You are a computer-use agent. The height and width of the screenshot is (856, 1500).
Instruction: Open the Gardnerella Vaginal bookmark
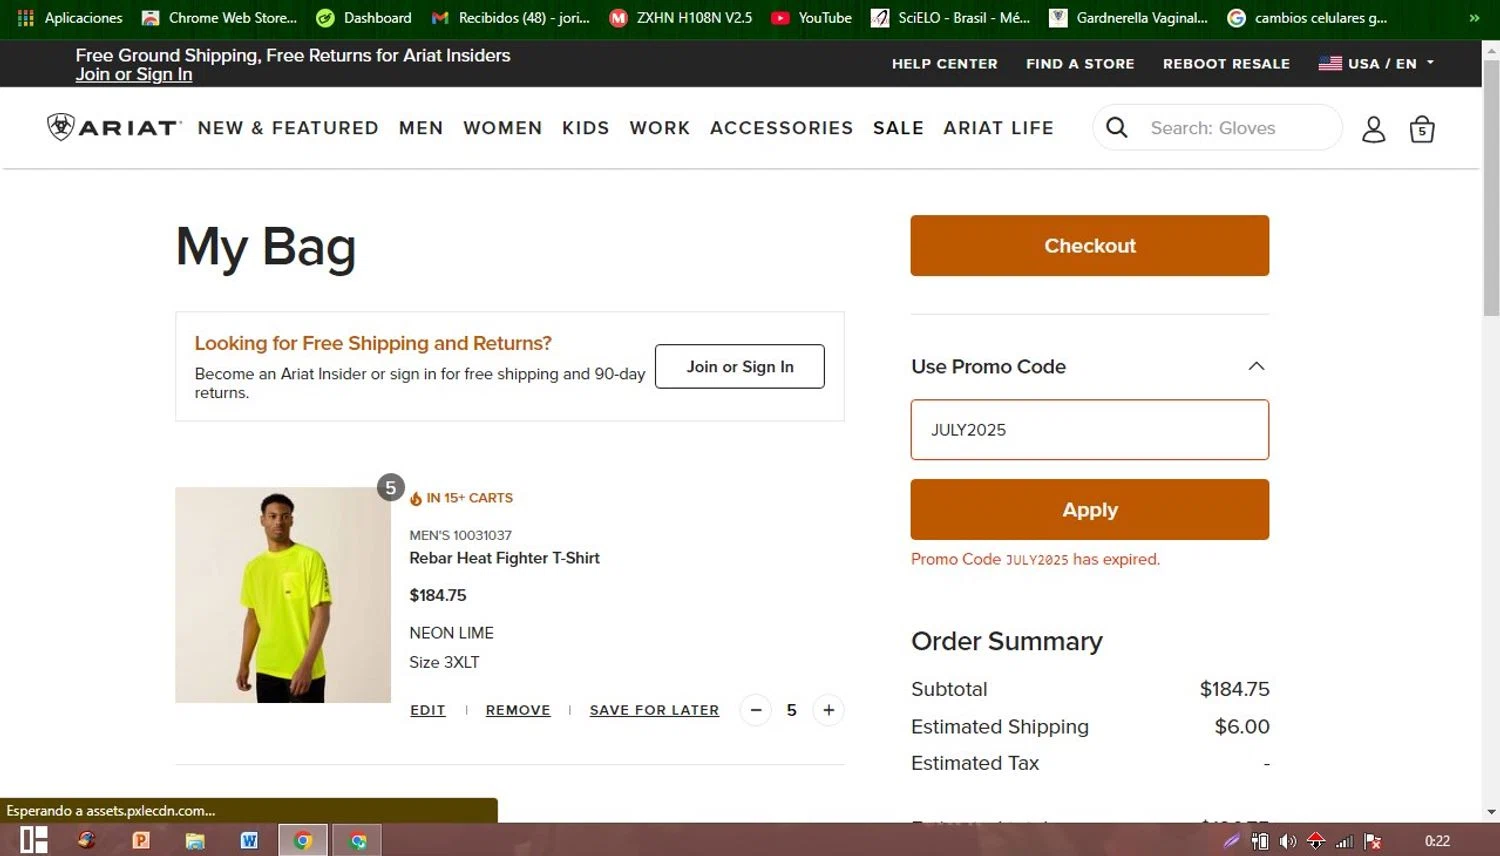1129,18
